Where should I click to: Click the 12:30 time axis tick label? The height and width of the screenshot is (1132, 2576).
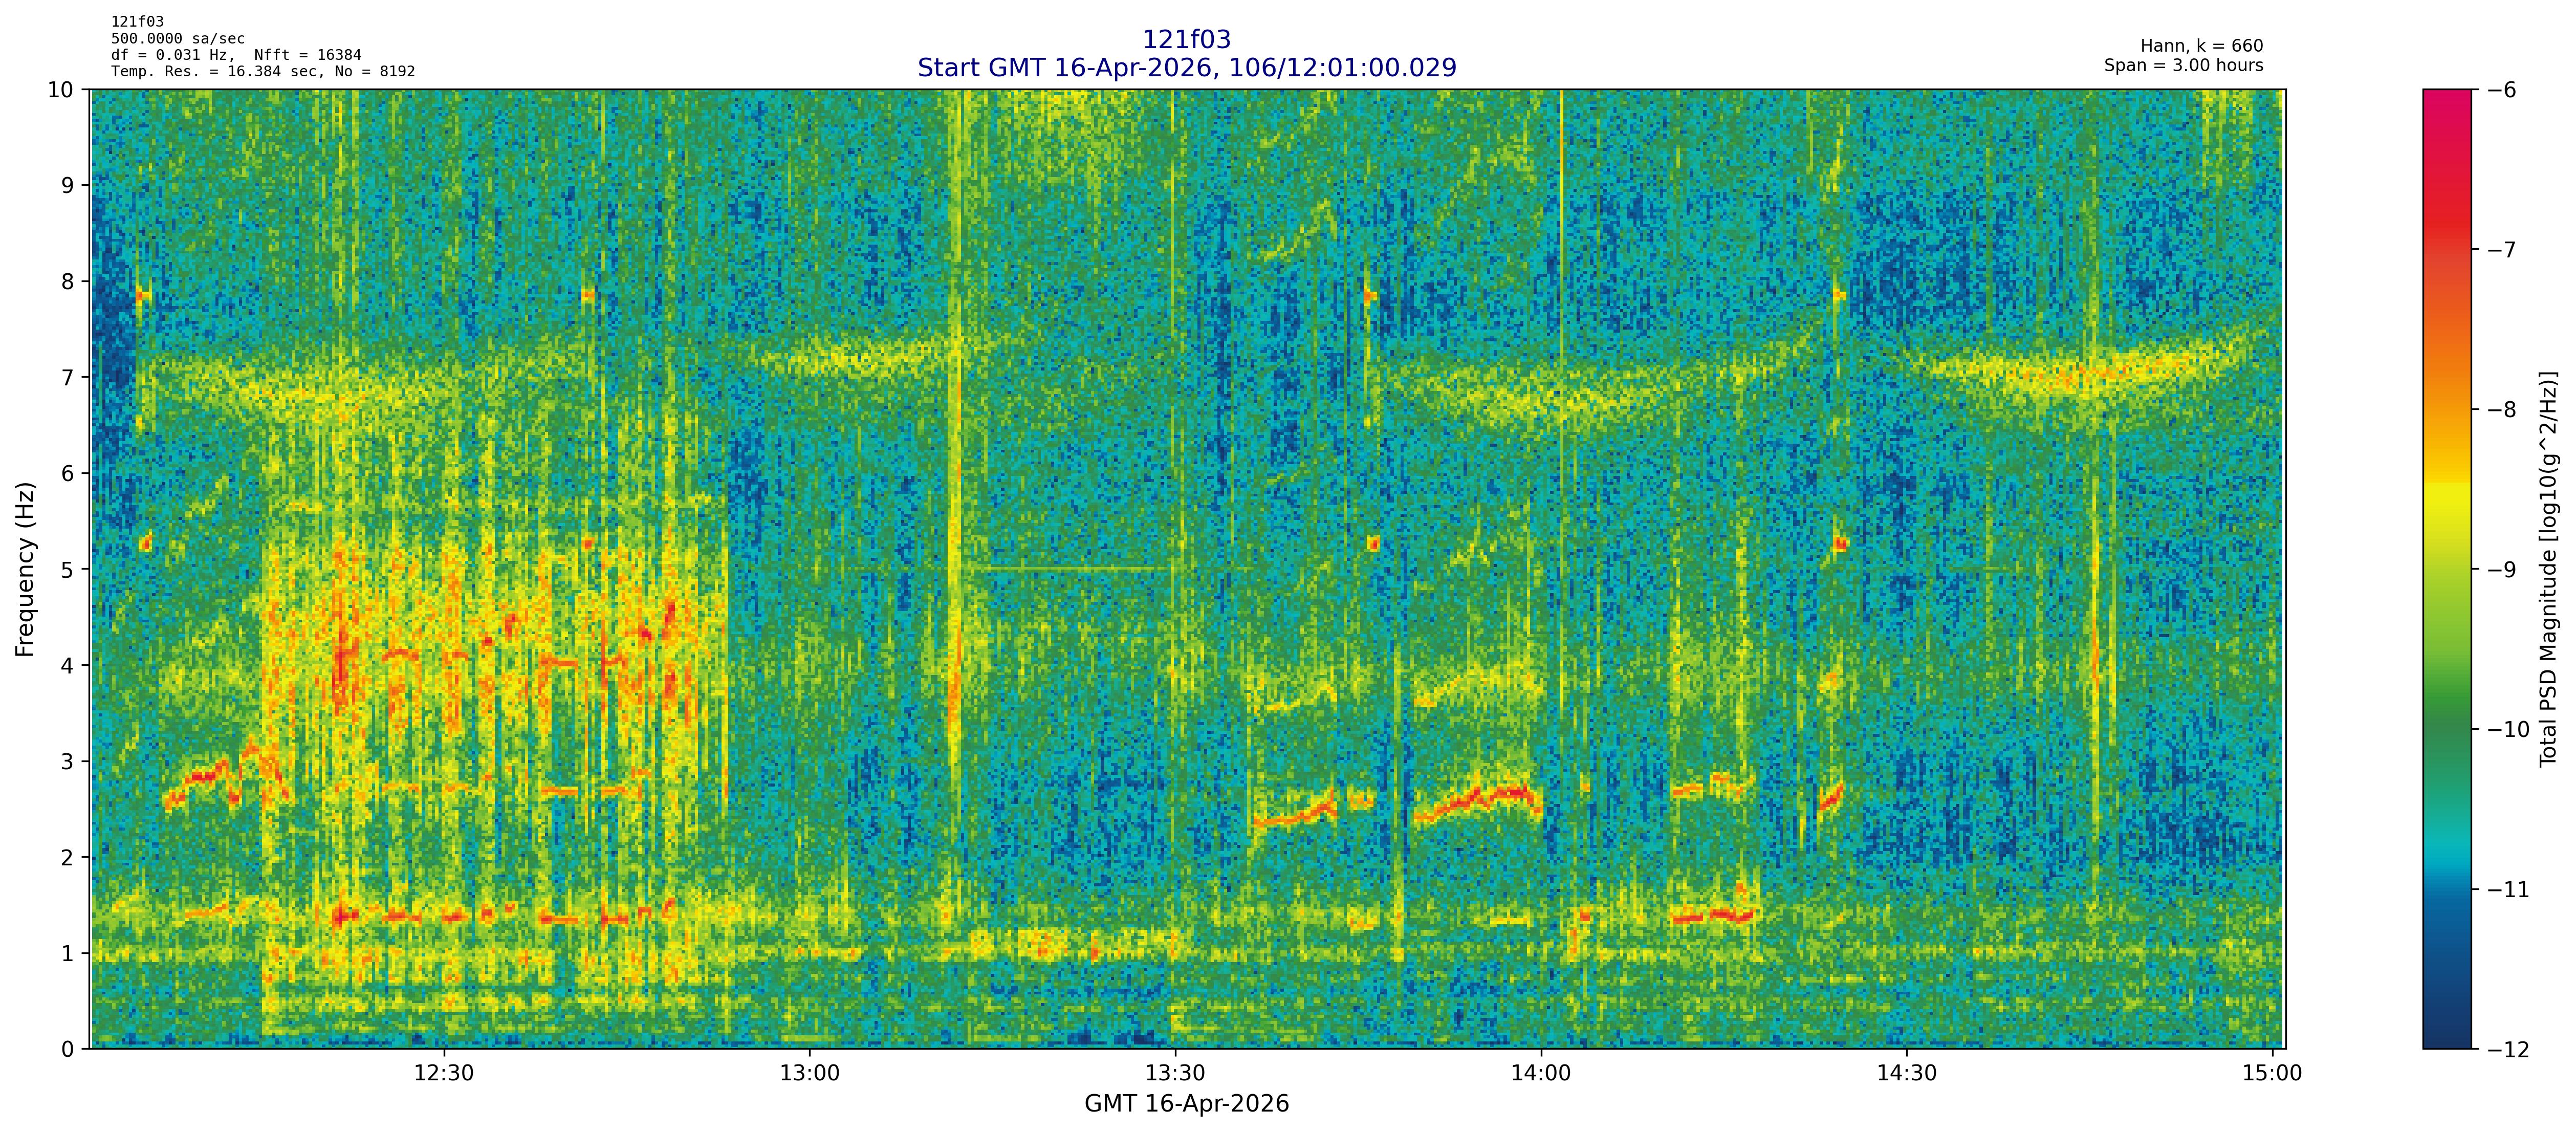(x=444, y=1074)
